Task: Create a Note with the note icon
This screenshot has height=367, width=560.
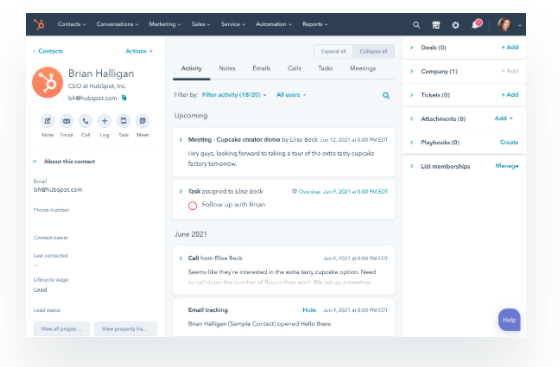Action: click(48, 121)
